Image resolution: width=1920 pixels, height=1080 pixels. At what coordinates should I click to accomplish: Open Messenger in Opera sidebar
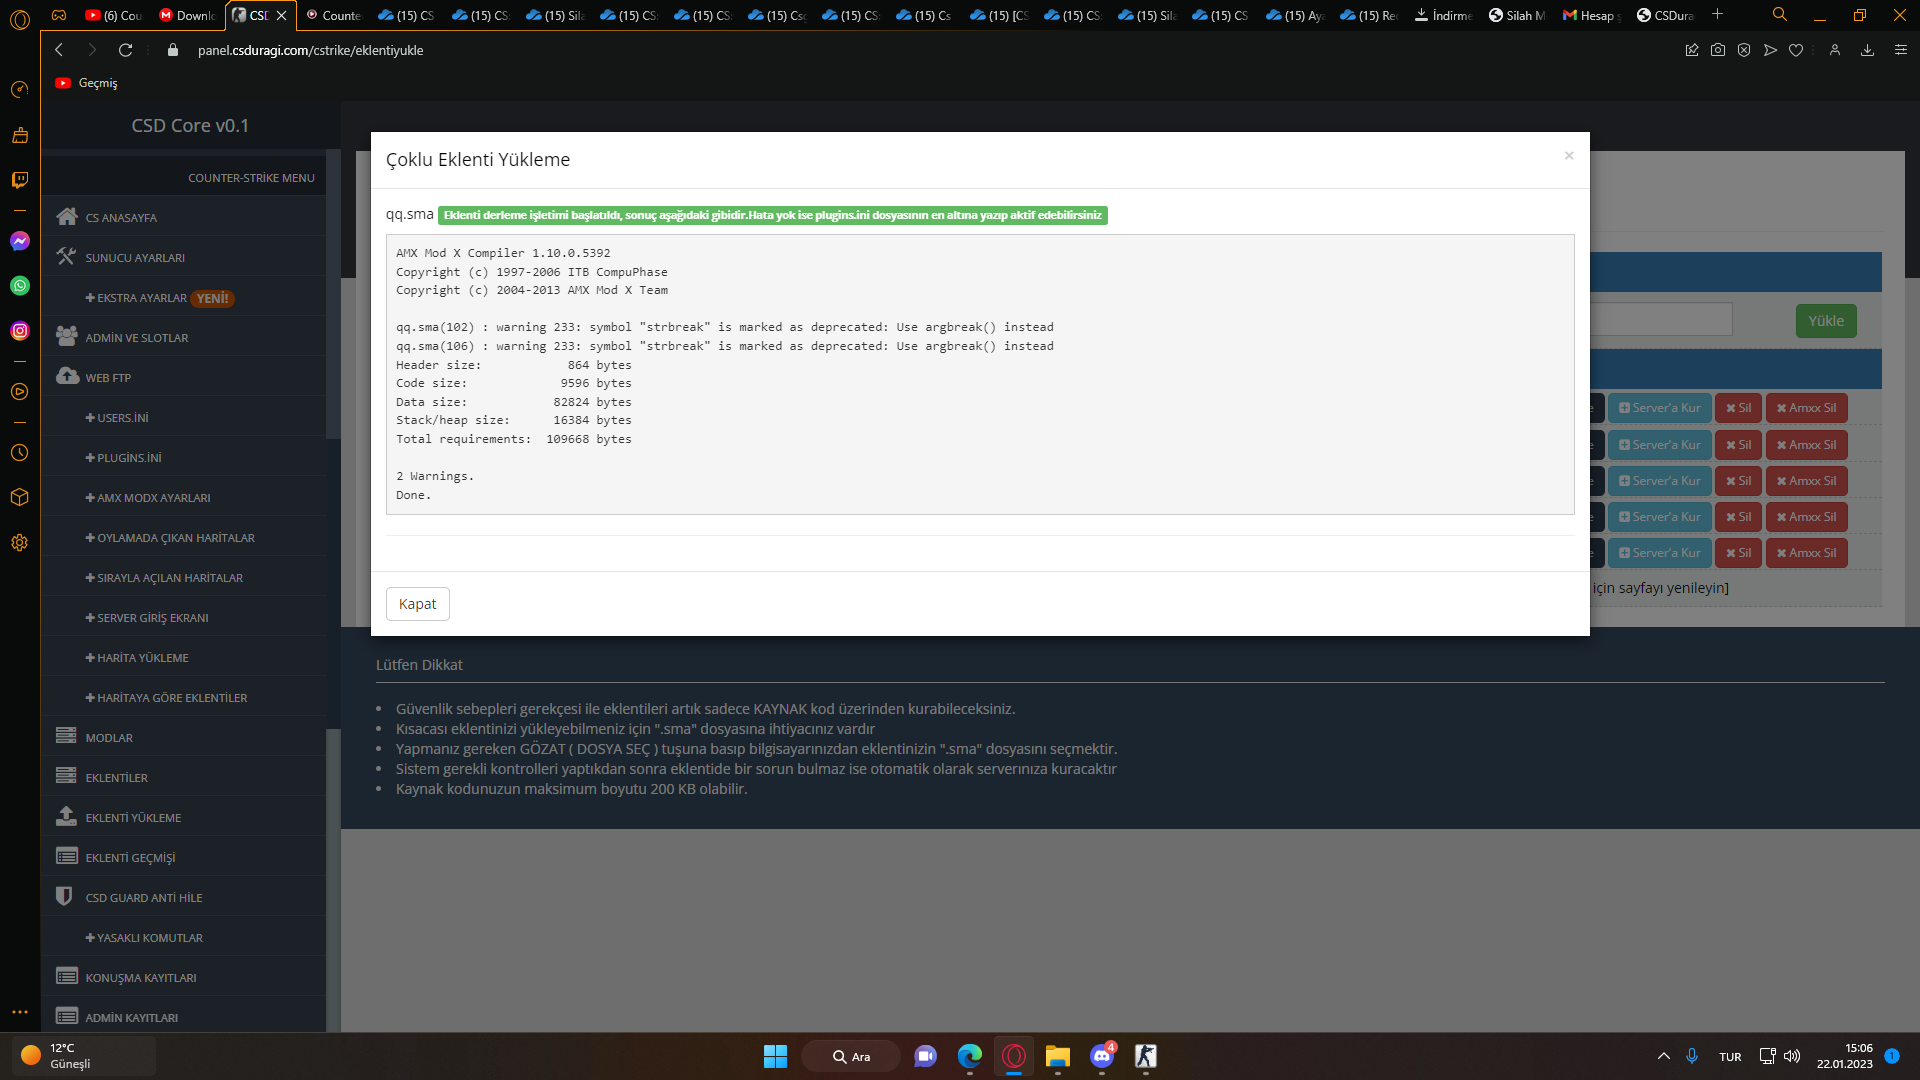tap(20, 241)
